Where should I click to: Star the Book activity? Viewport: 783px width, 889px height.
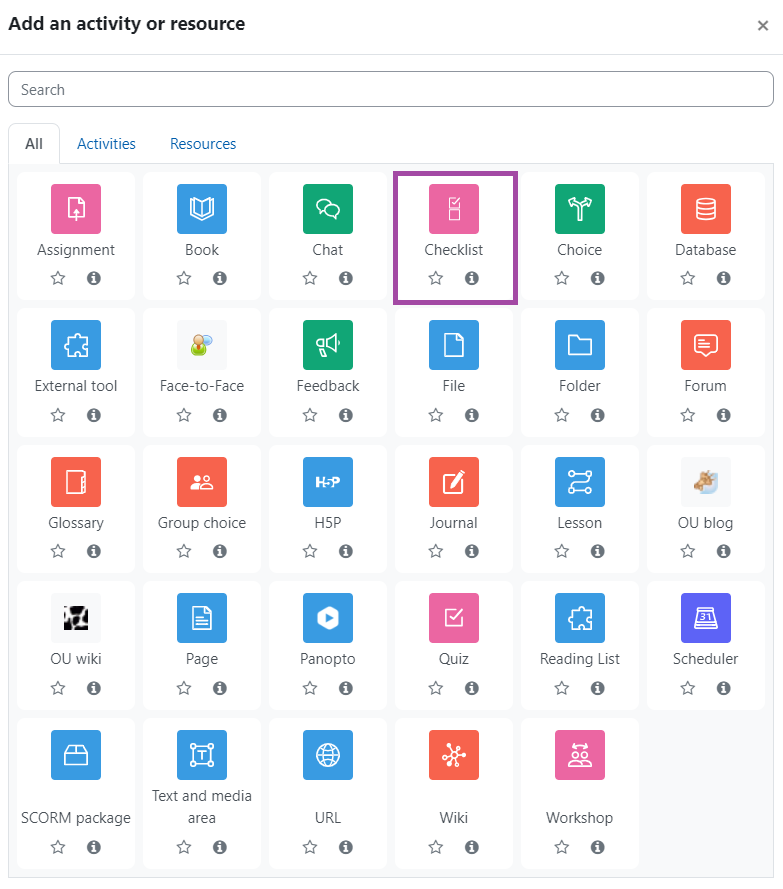pyautogui.click(x=183, y=279)
